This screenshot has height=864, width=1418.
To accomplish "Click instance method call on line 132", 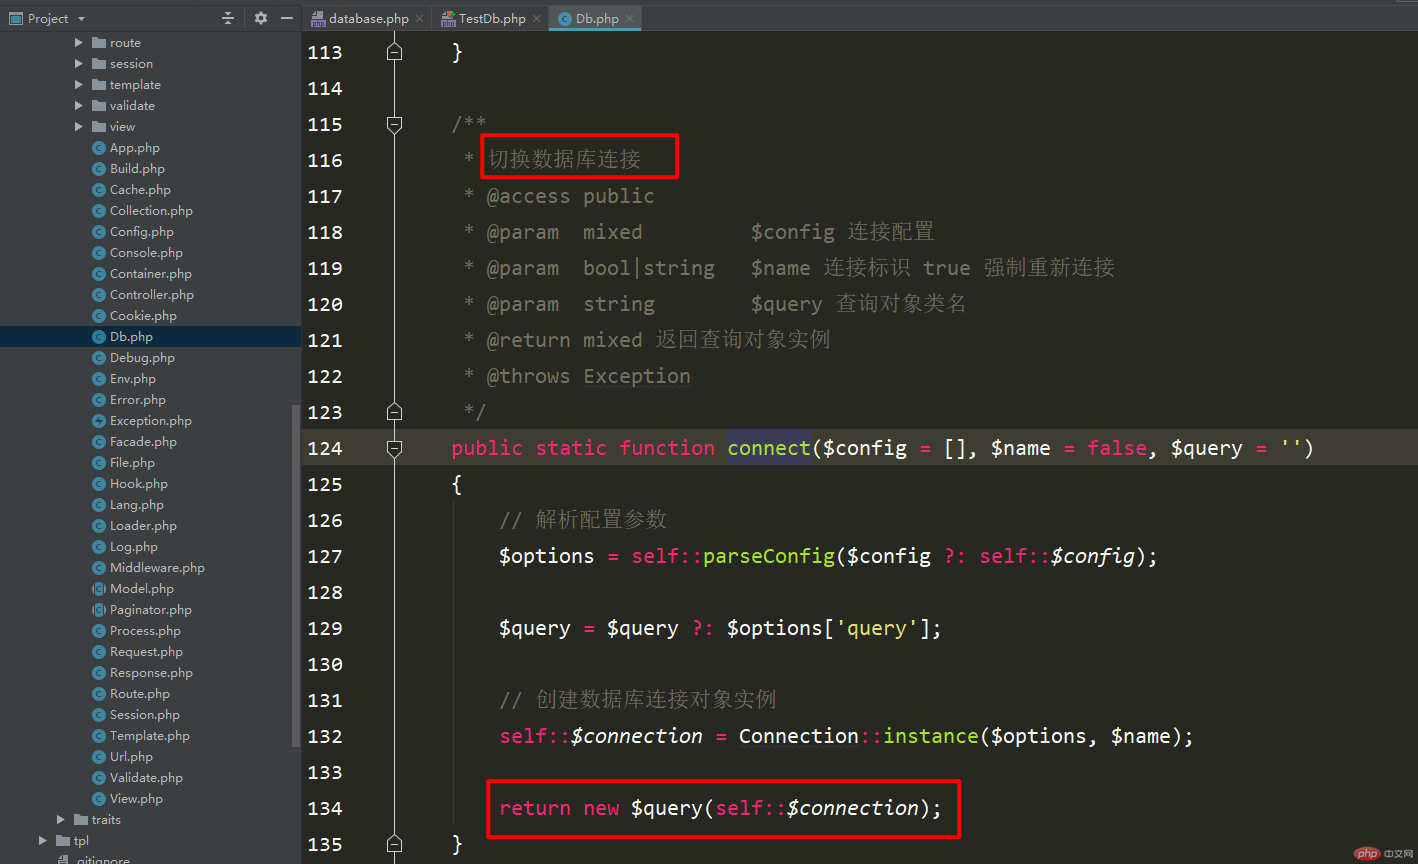I will click(931, 736).
